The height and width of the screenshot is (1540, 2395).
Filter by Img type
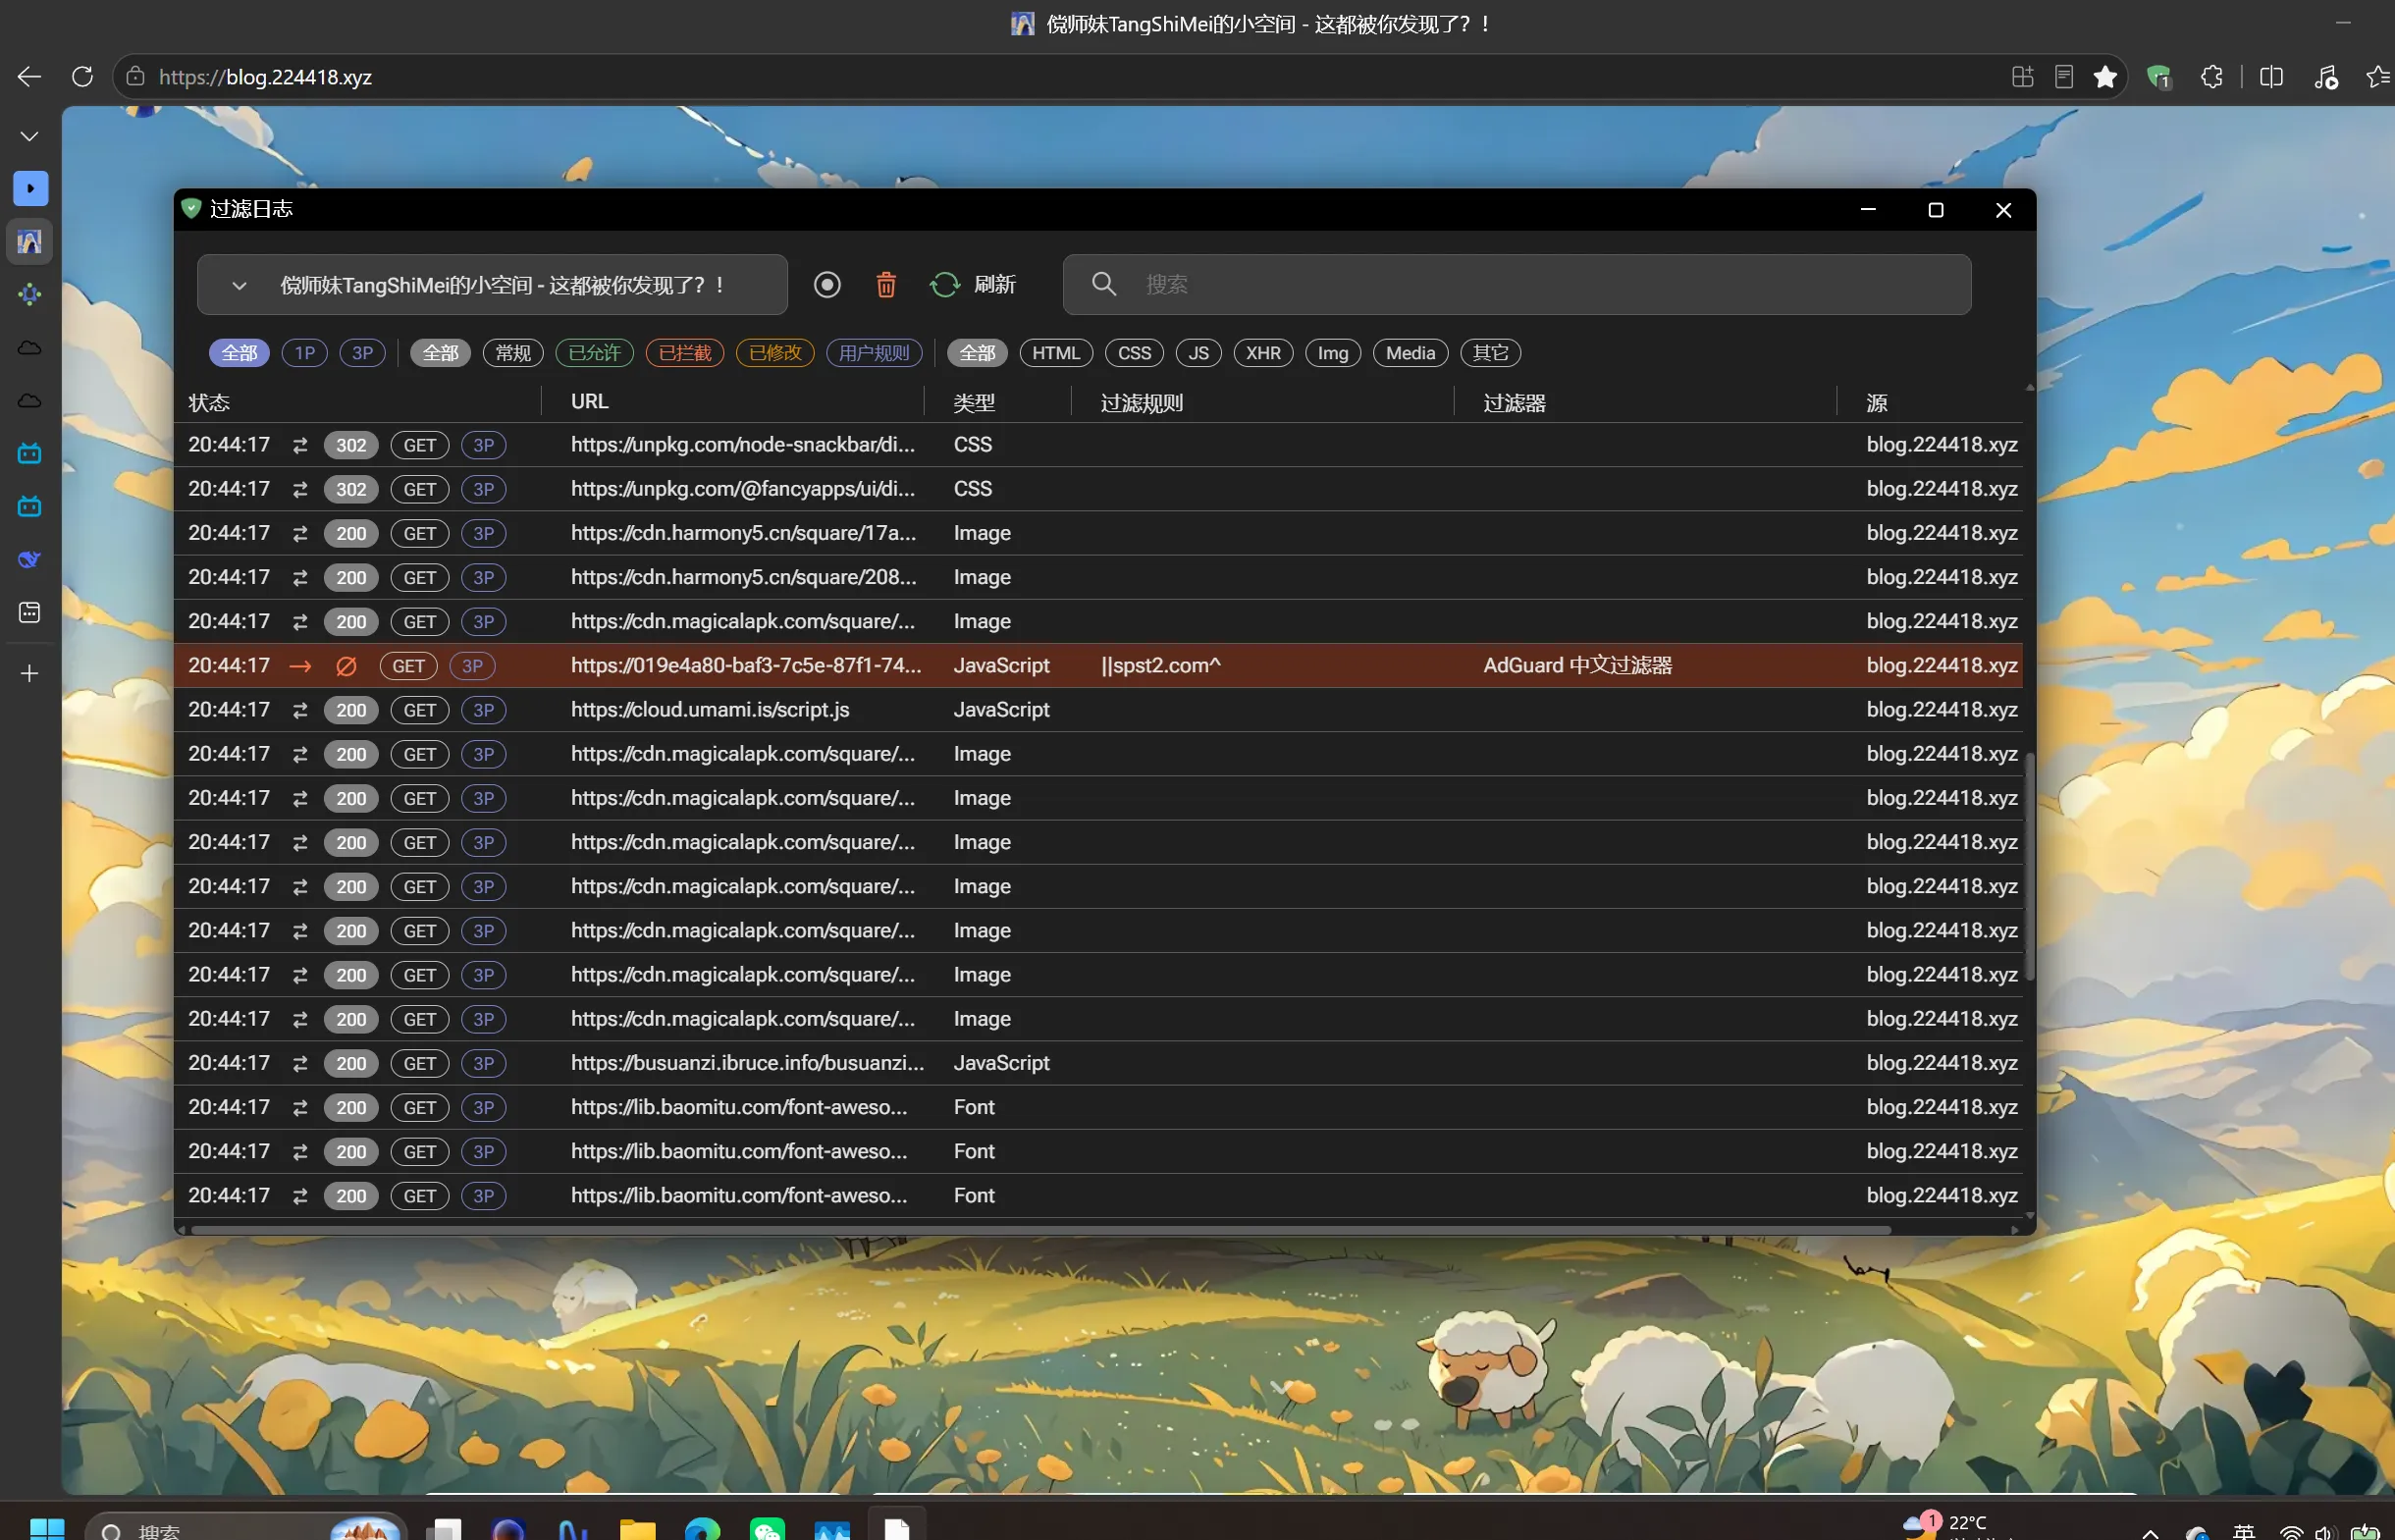(1333, 353)
